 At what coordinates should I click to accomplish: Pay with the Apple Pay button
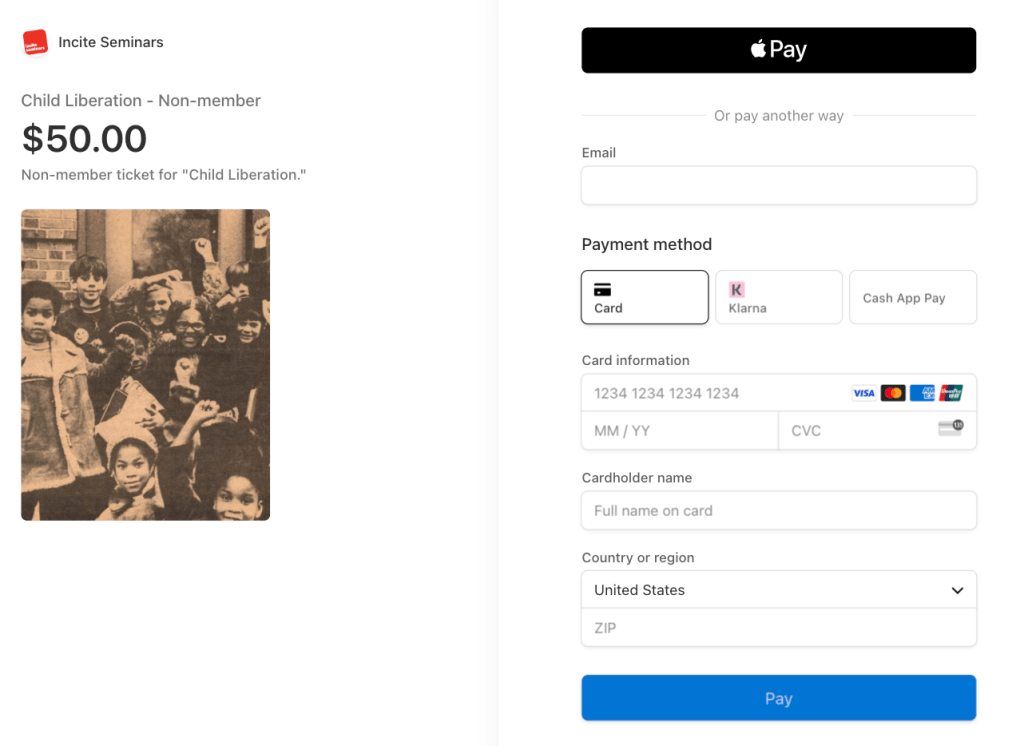pos(778,50)
